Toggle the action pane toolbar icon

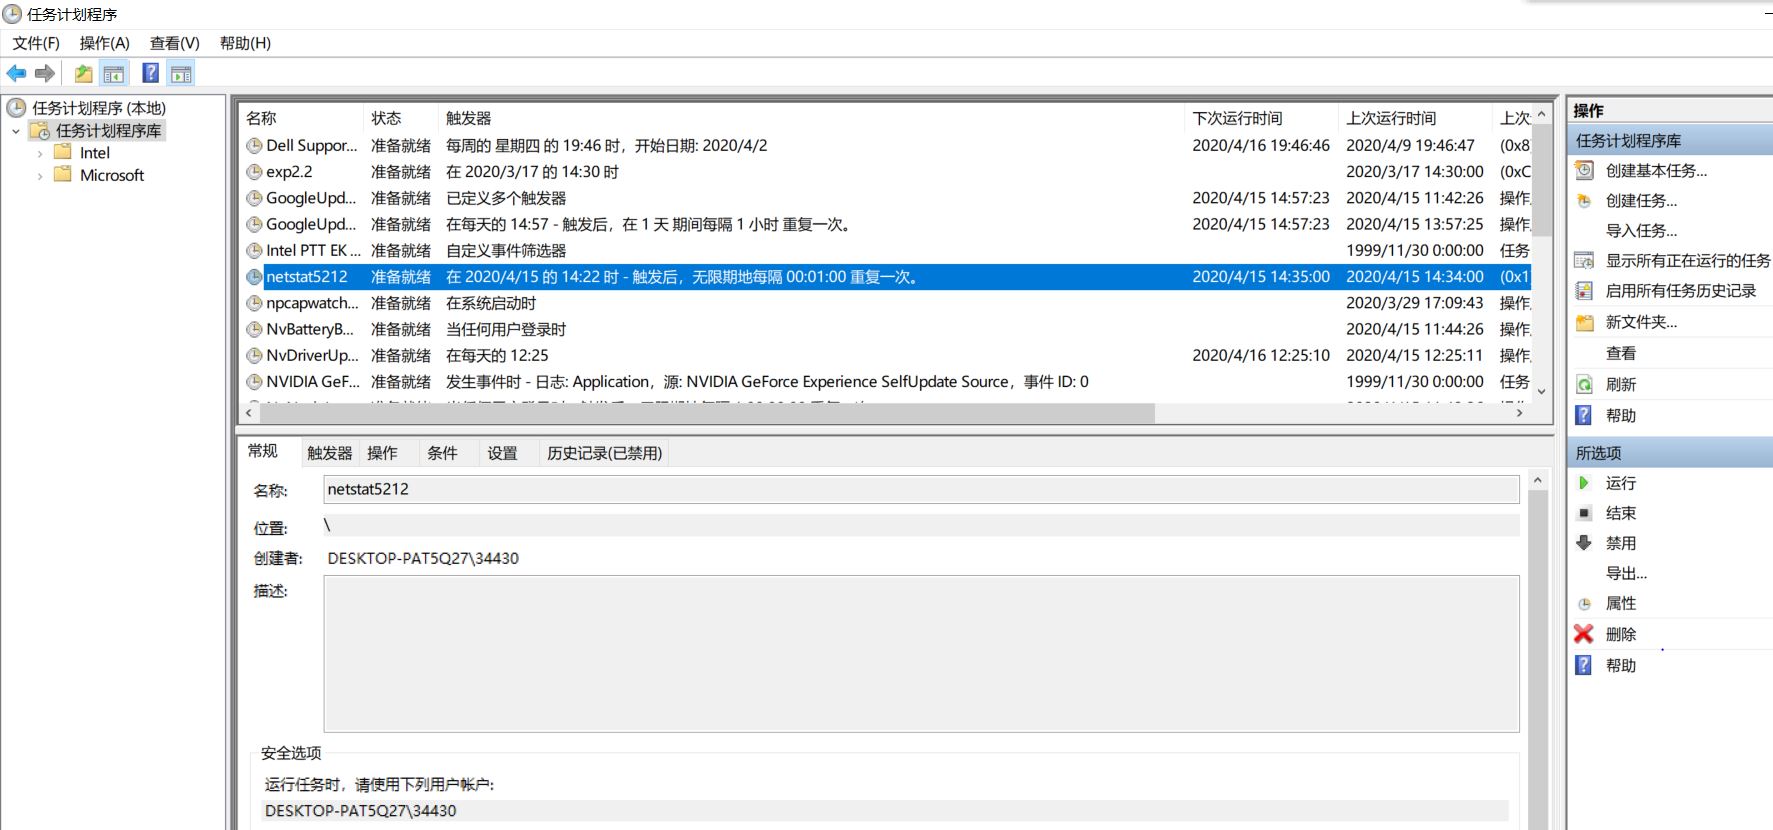click(x=181, y=73)
